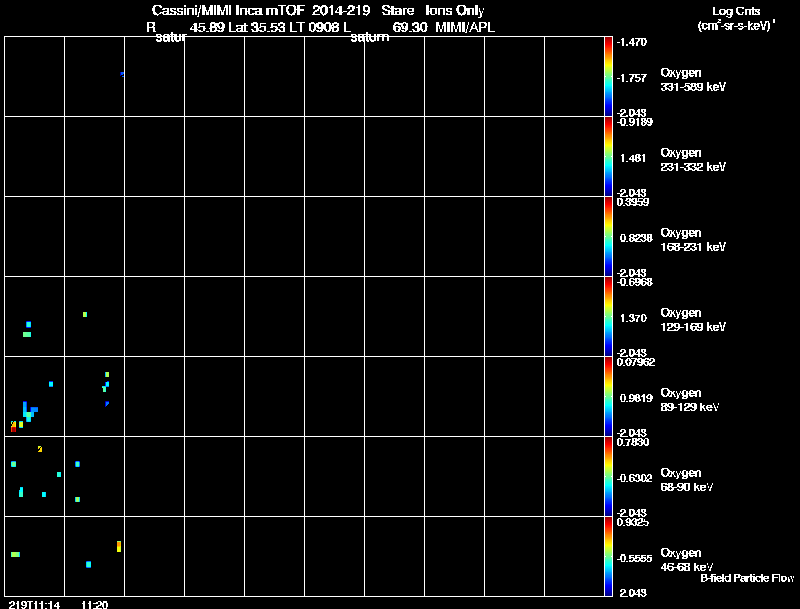Click the '1.461' scale value

[633, 158]
